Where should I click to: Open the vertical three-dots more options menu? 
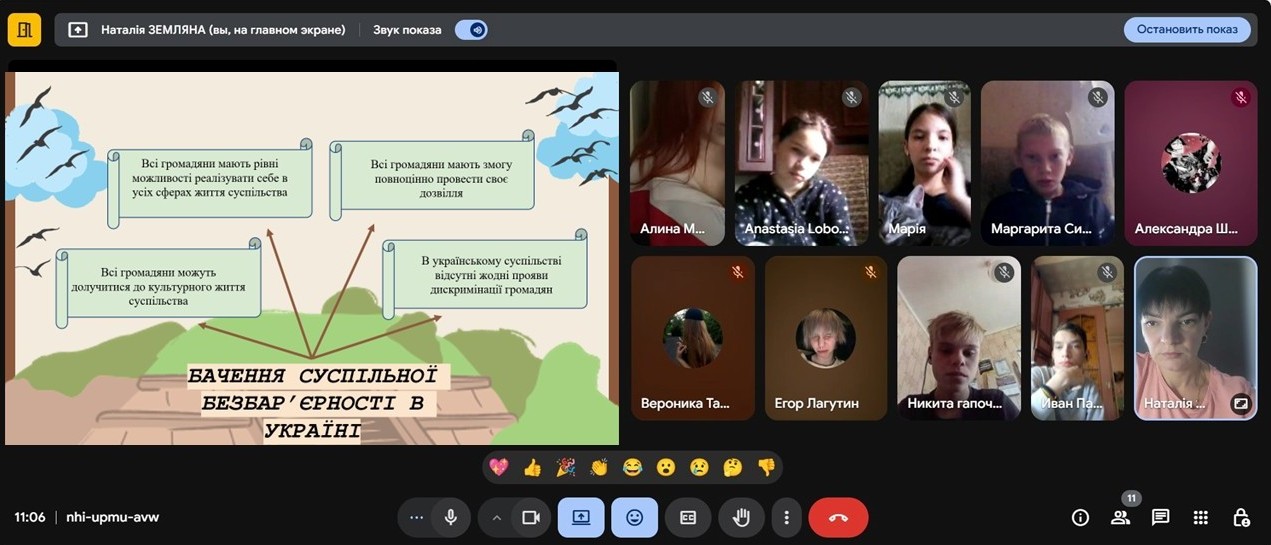787,517
